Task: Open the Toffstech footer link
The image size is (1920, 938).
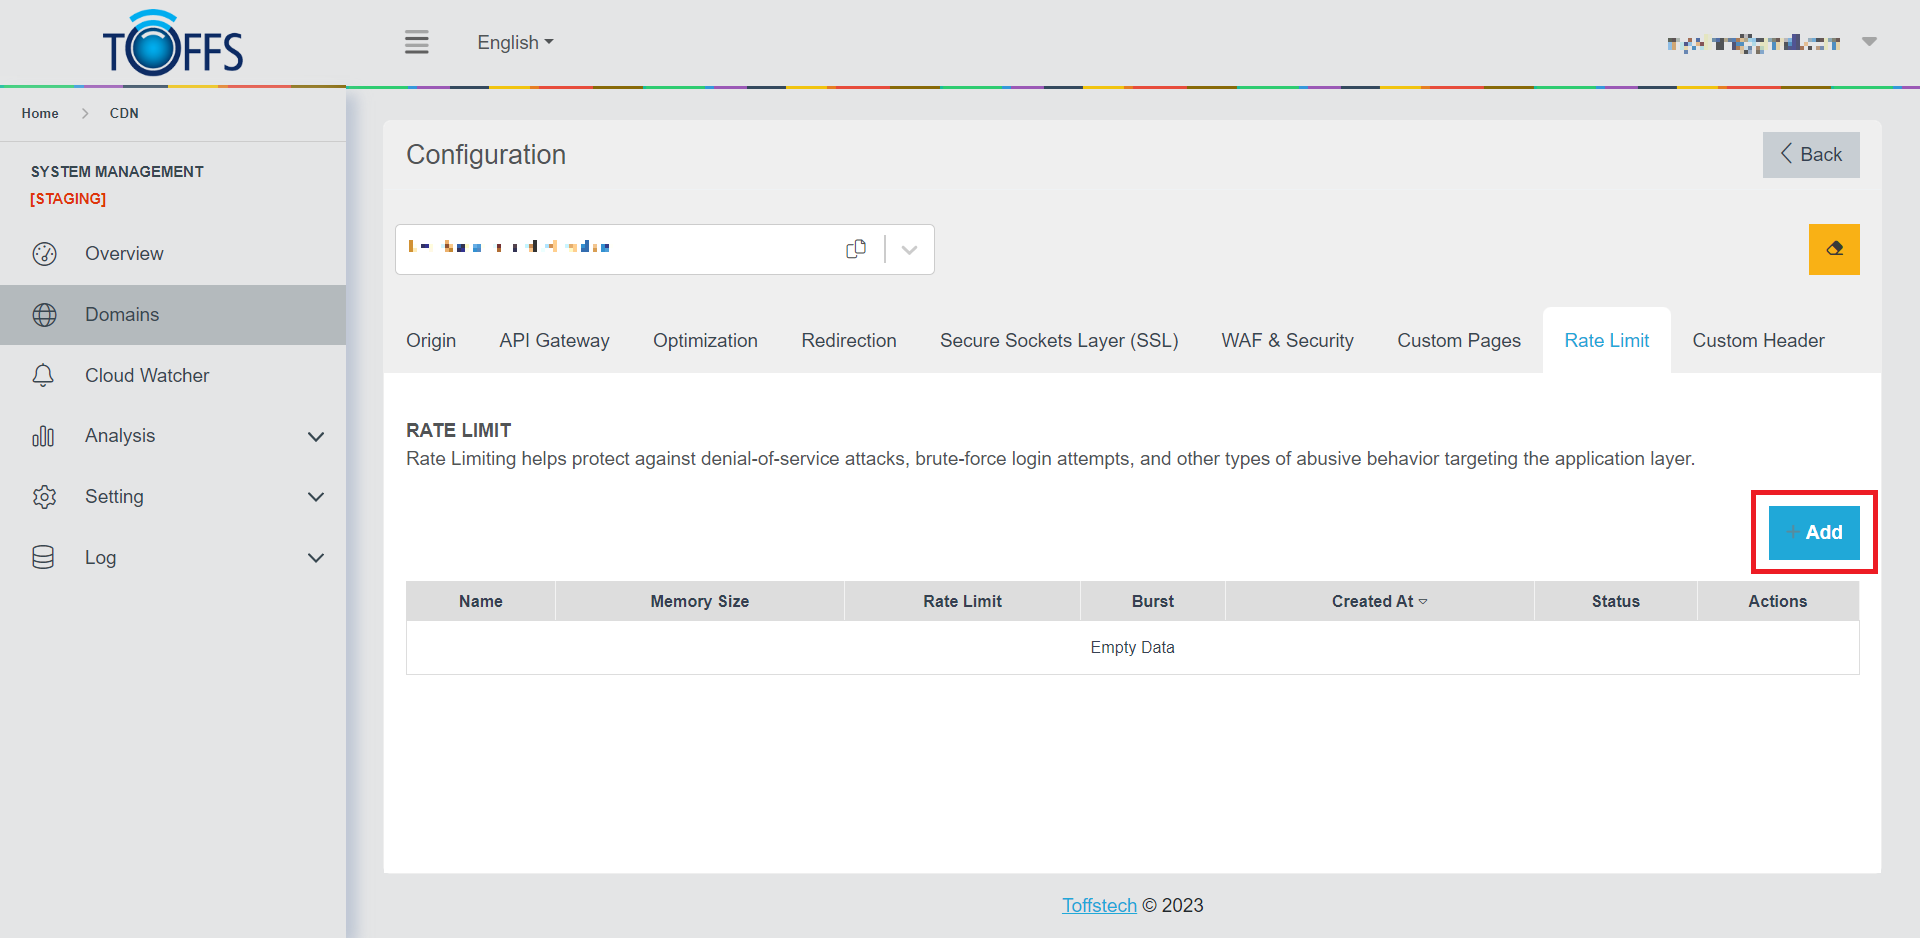Action: (1099, 905)
